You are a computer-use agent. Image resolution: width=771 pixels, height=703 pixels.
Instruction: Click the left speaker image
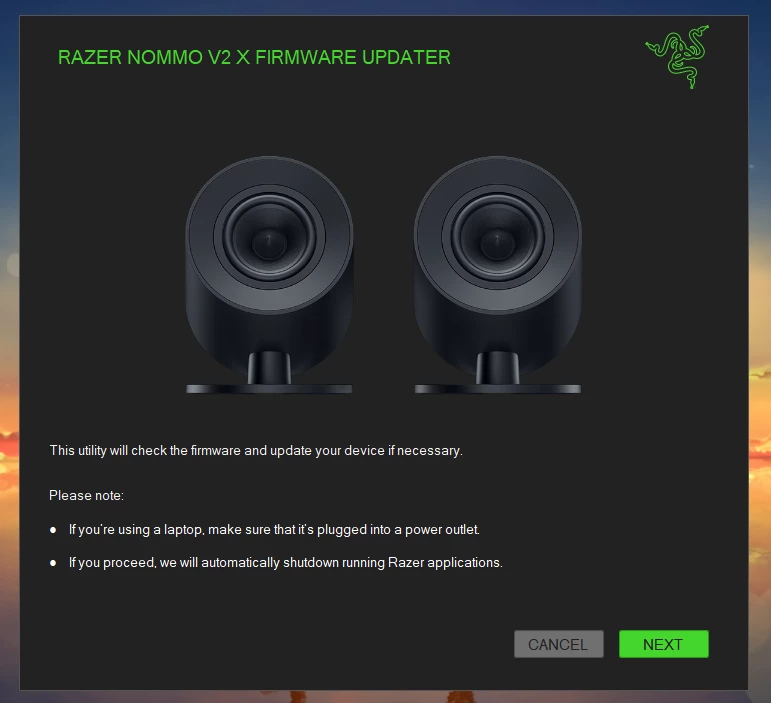coord(269,274)
